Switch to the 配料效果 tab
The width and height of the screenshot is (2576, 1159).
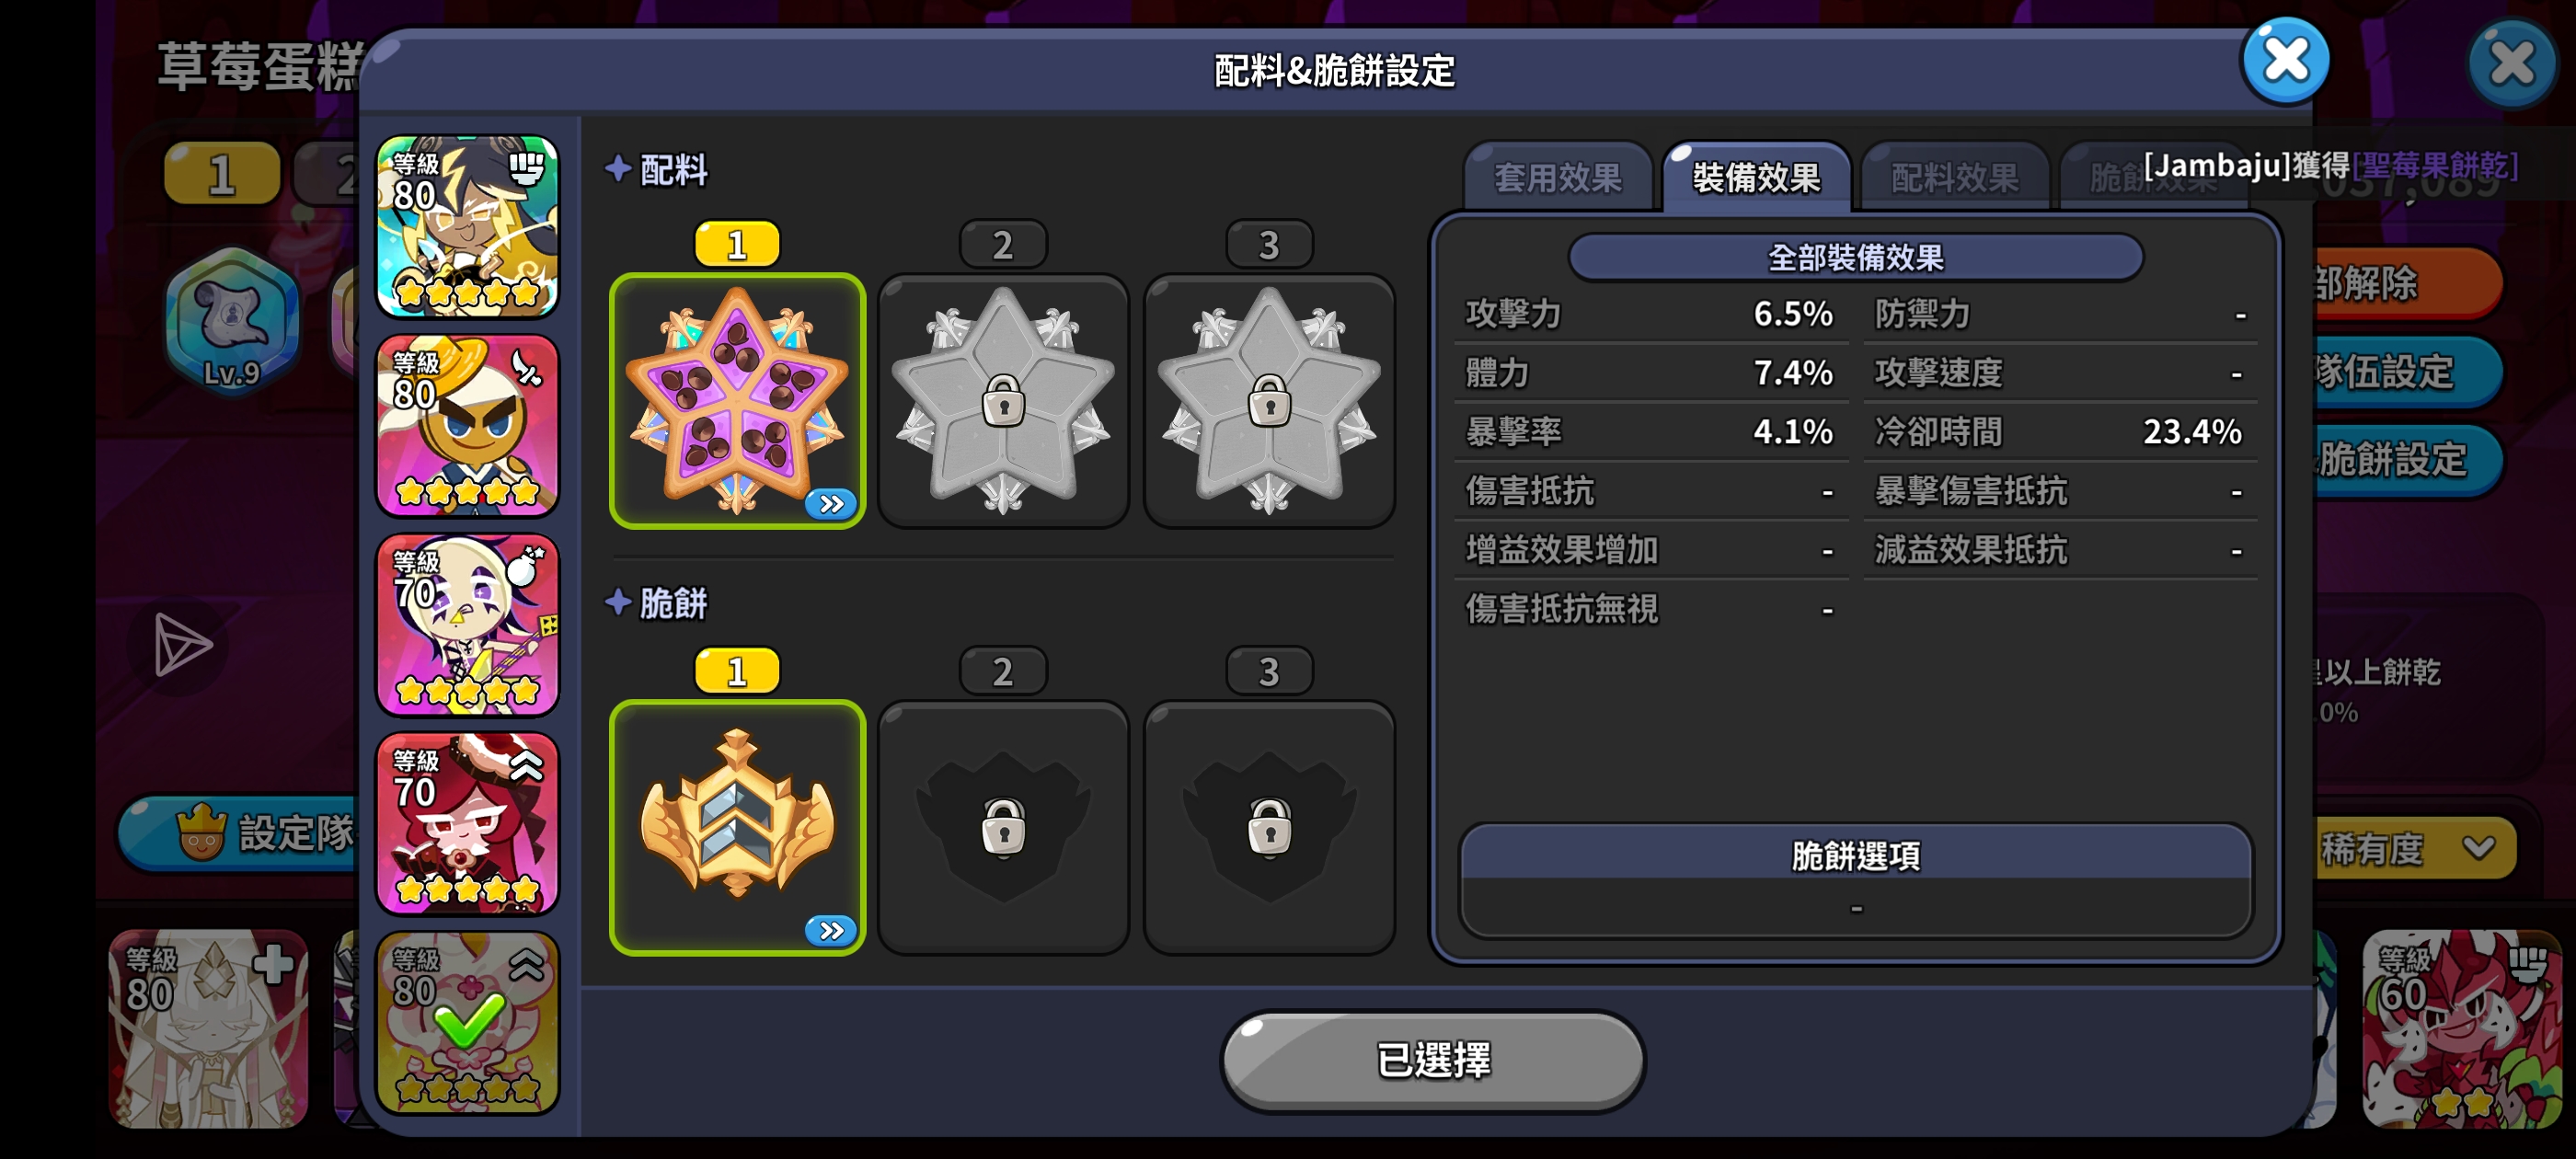point(1954,178)
